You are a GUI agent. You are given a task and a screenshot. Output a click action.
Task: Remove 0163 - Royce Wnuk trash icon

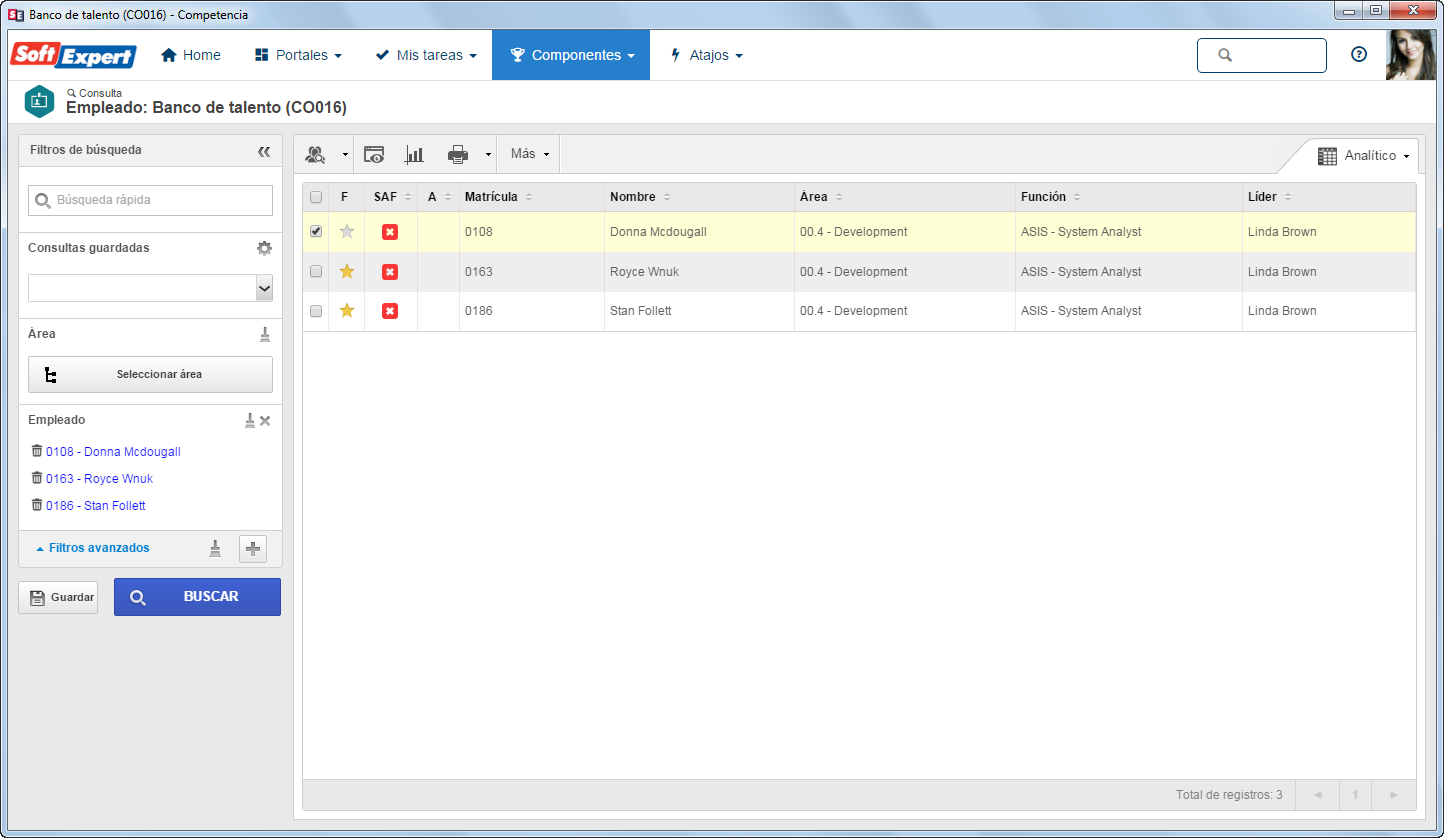point(37,478)
